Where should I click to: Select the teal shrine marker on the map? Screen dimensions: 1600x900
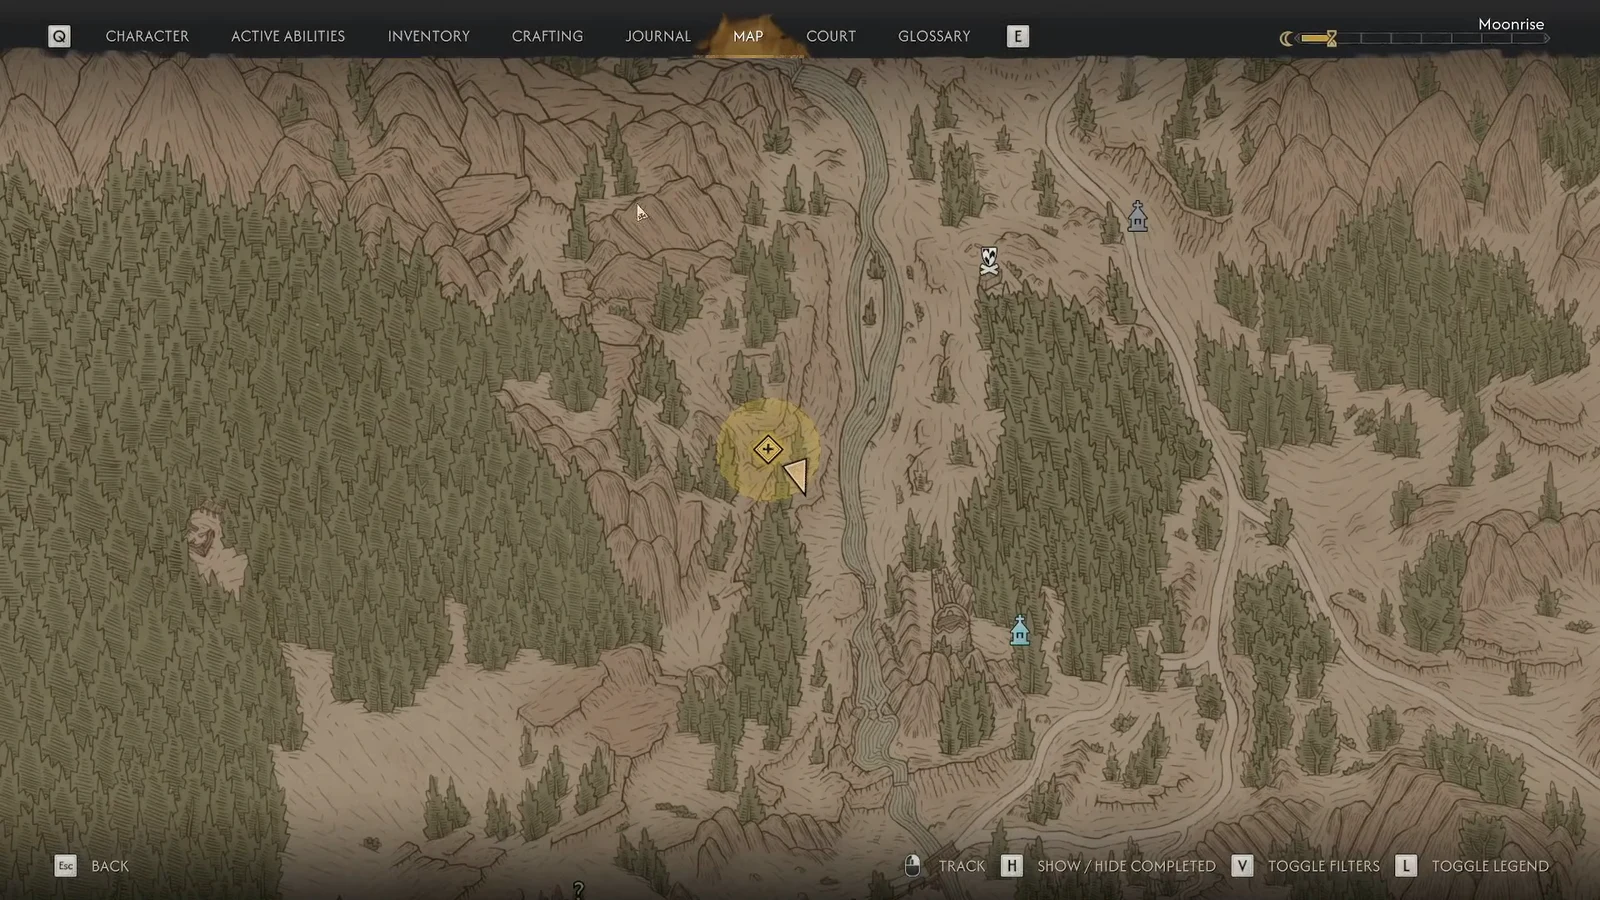pos(1019,631)
